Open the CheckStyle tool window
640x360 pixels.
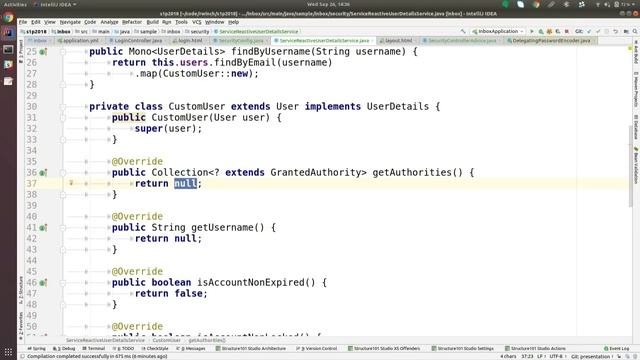click(155, 349)
